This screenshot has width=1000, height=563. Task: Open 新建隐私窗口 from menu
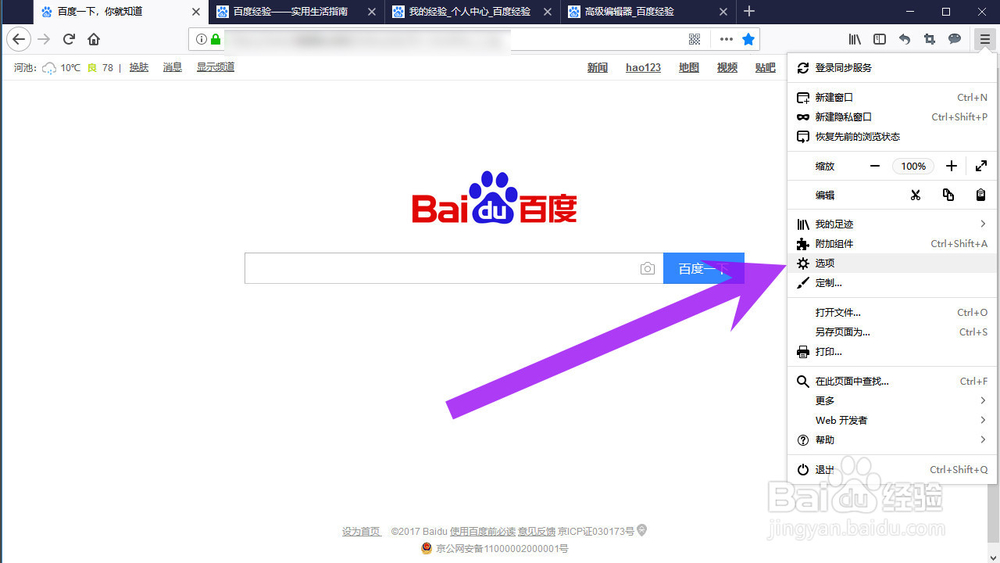pyautogui.click(x=892, y=117)
